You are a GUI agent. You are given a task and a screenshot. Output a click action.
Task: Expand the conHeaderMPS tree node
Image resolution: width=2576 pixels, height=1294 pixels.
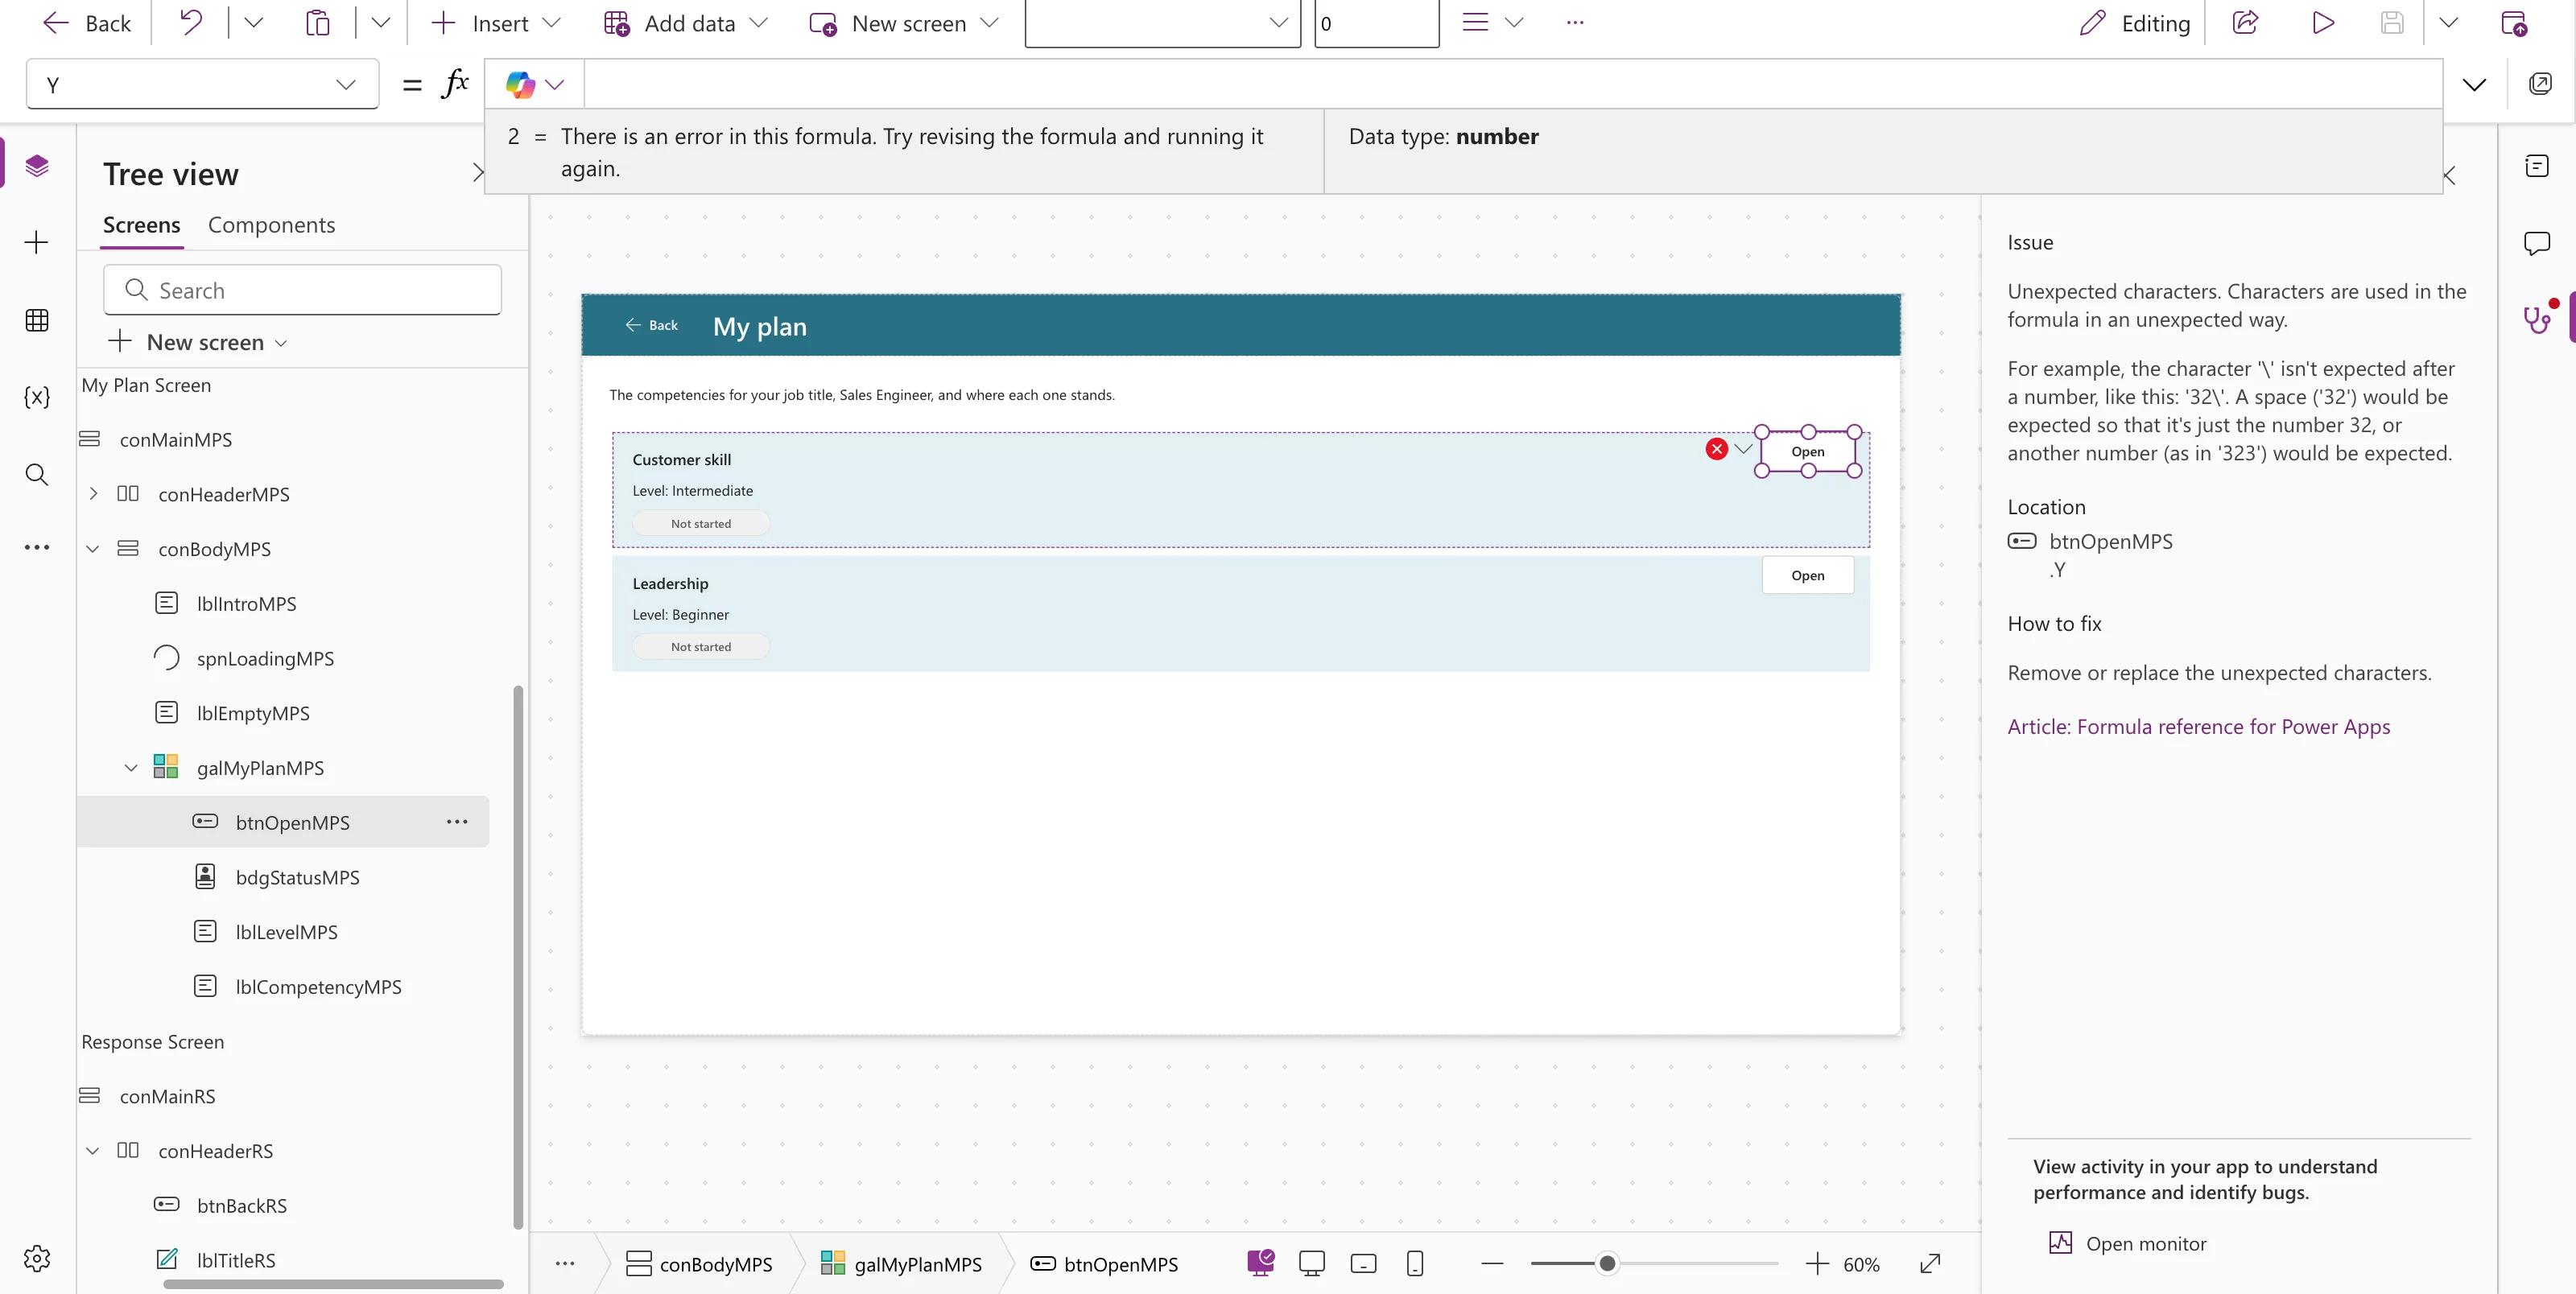pos(93,493)
